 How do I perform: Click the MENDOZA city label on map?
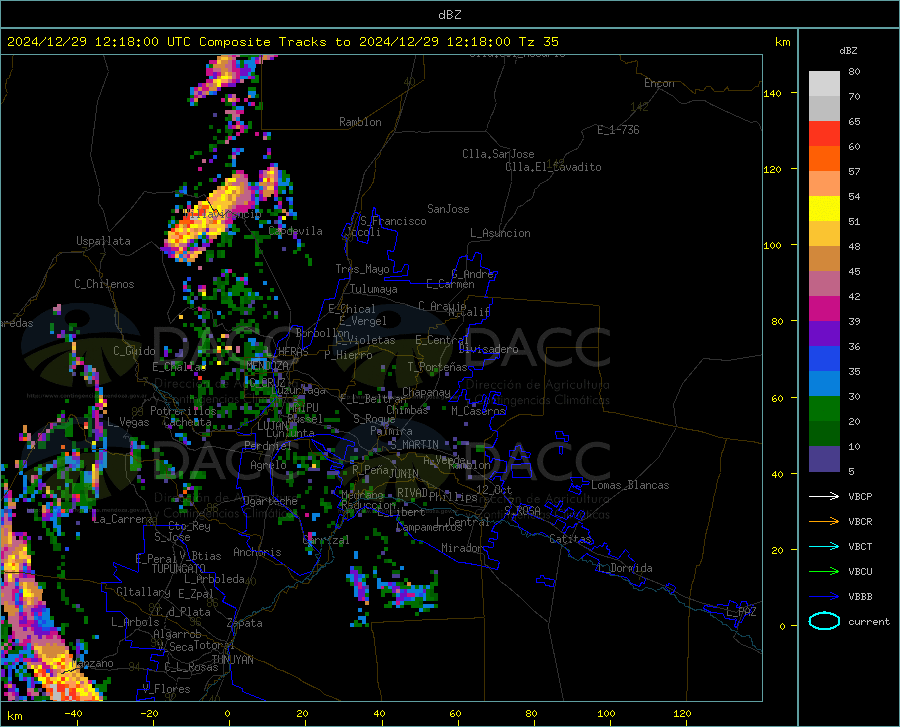pyautogui.click(x=267, y=365)
